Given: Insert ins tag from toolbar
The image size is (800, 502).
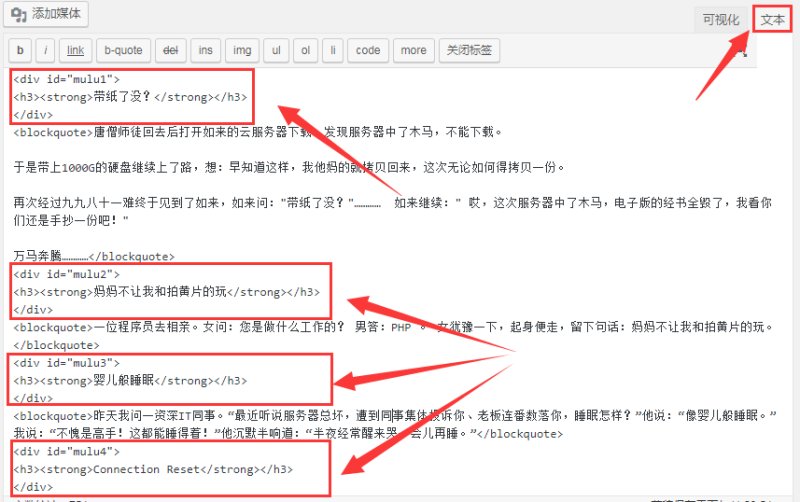Looking at the screenshot, I should pos(206,50).
